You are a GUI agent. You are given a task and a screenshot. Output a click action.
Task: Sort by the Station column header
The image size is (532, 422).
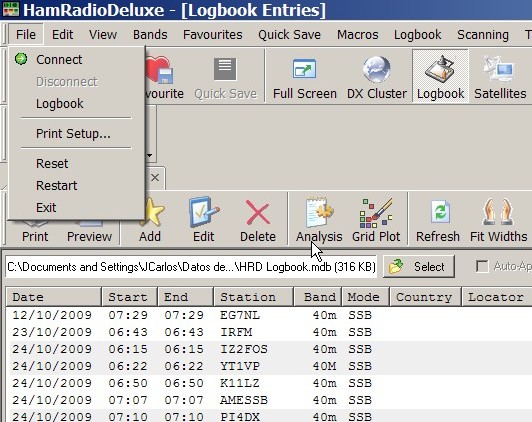(x=253, y=297)
